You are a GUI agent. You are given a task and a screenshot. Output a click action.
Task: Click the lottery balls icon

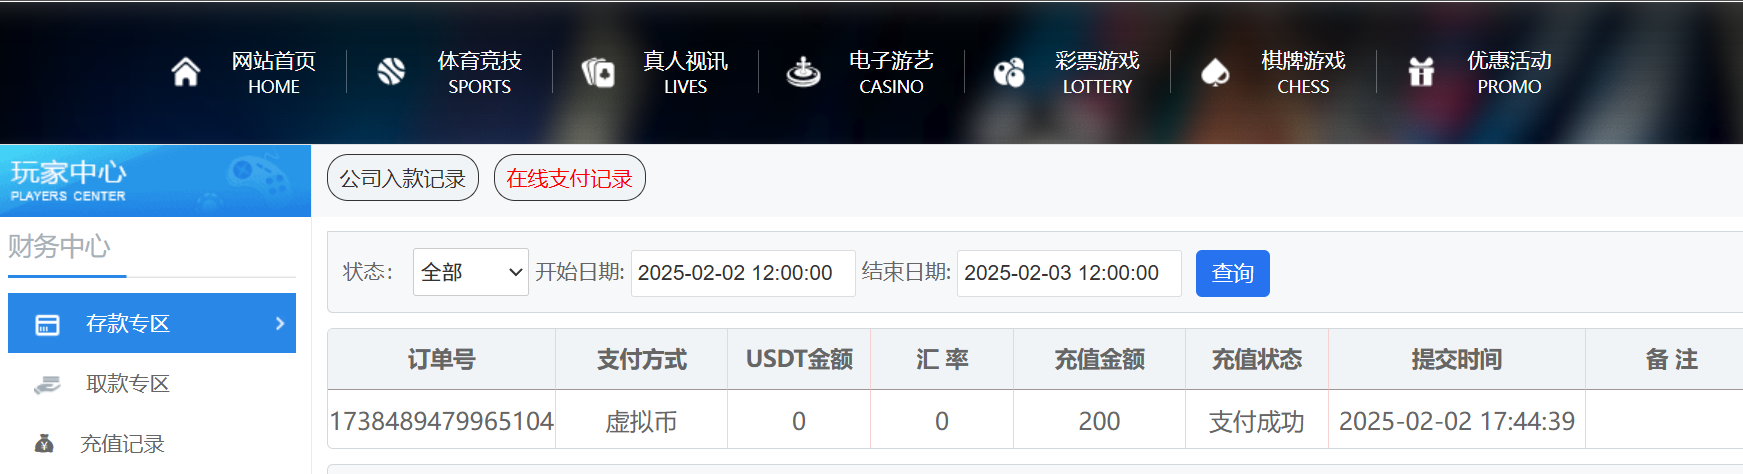1009,72
